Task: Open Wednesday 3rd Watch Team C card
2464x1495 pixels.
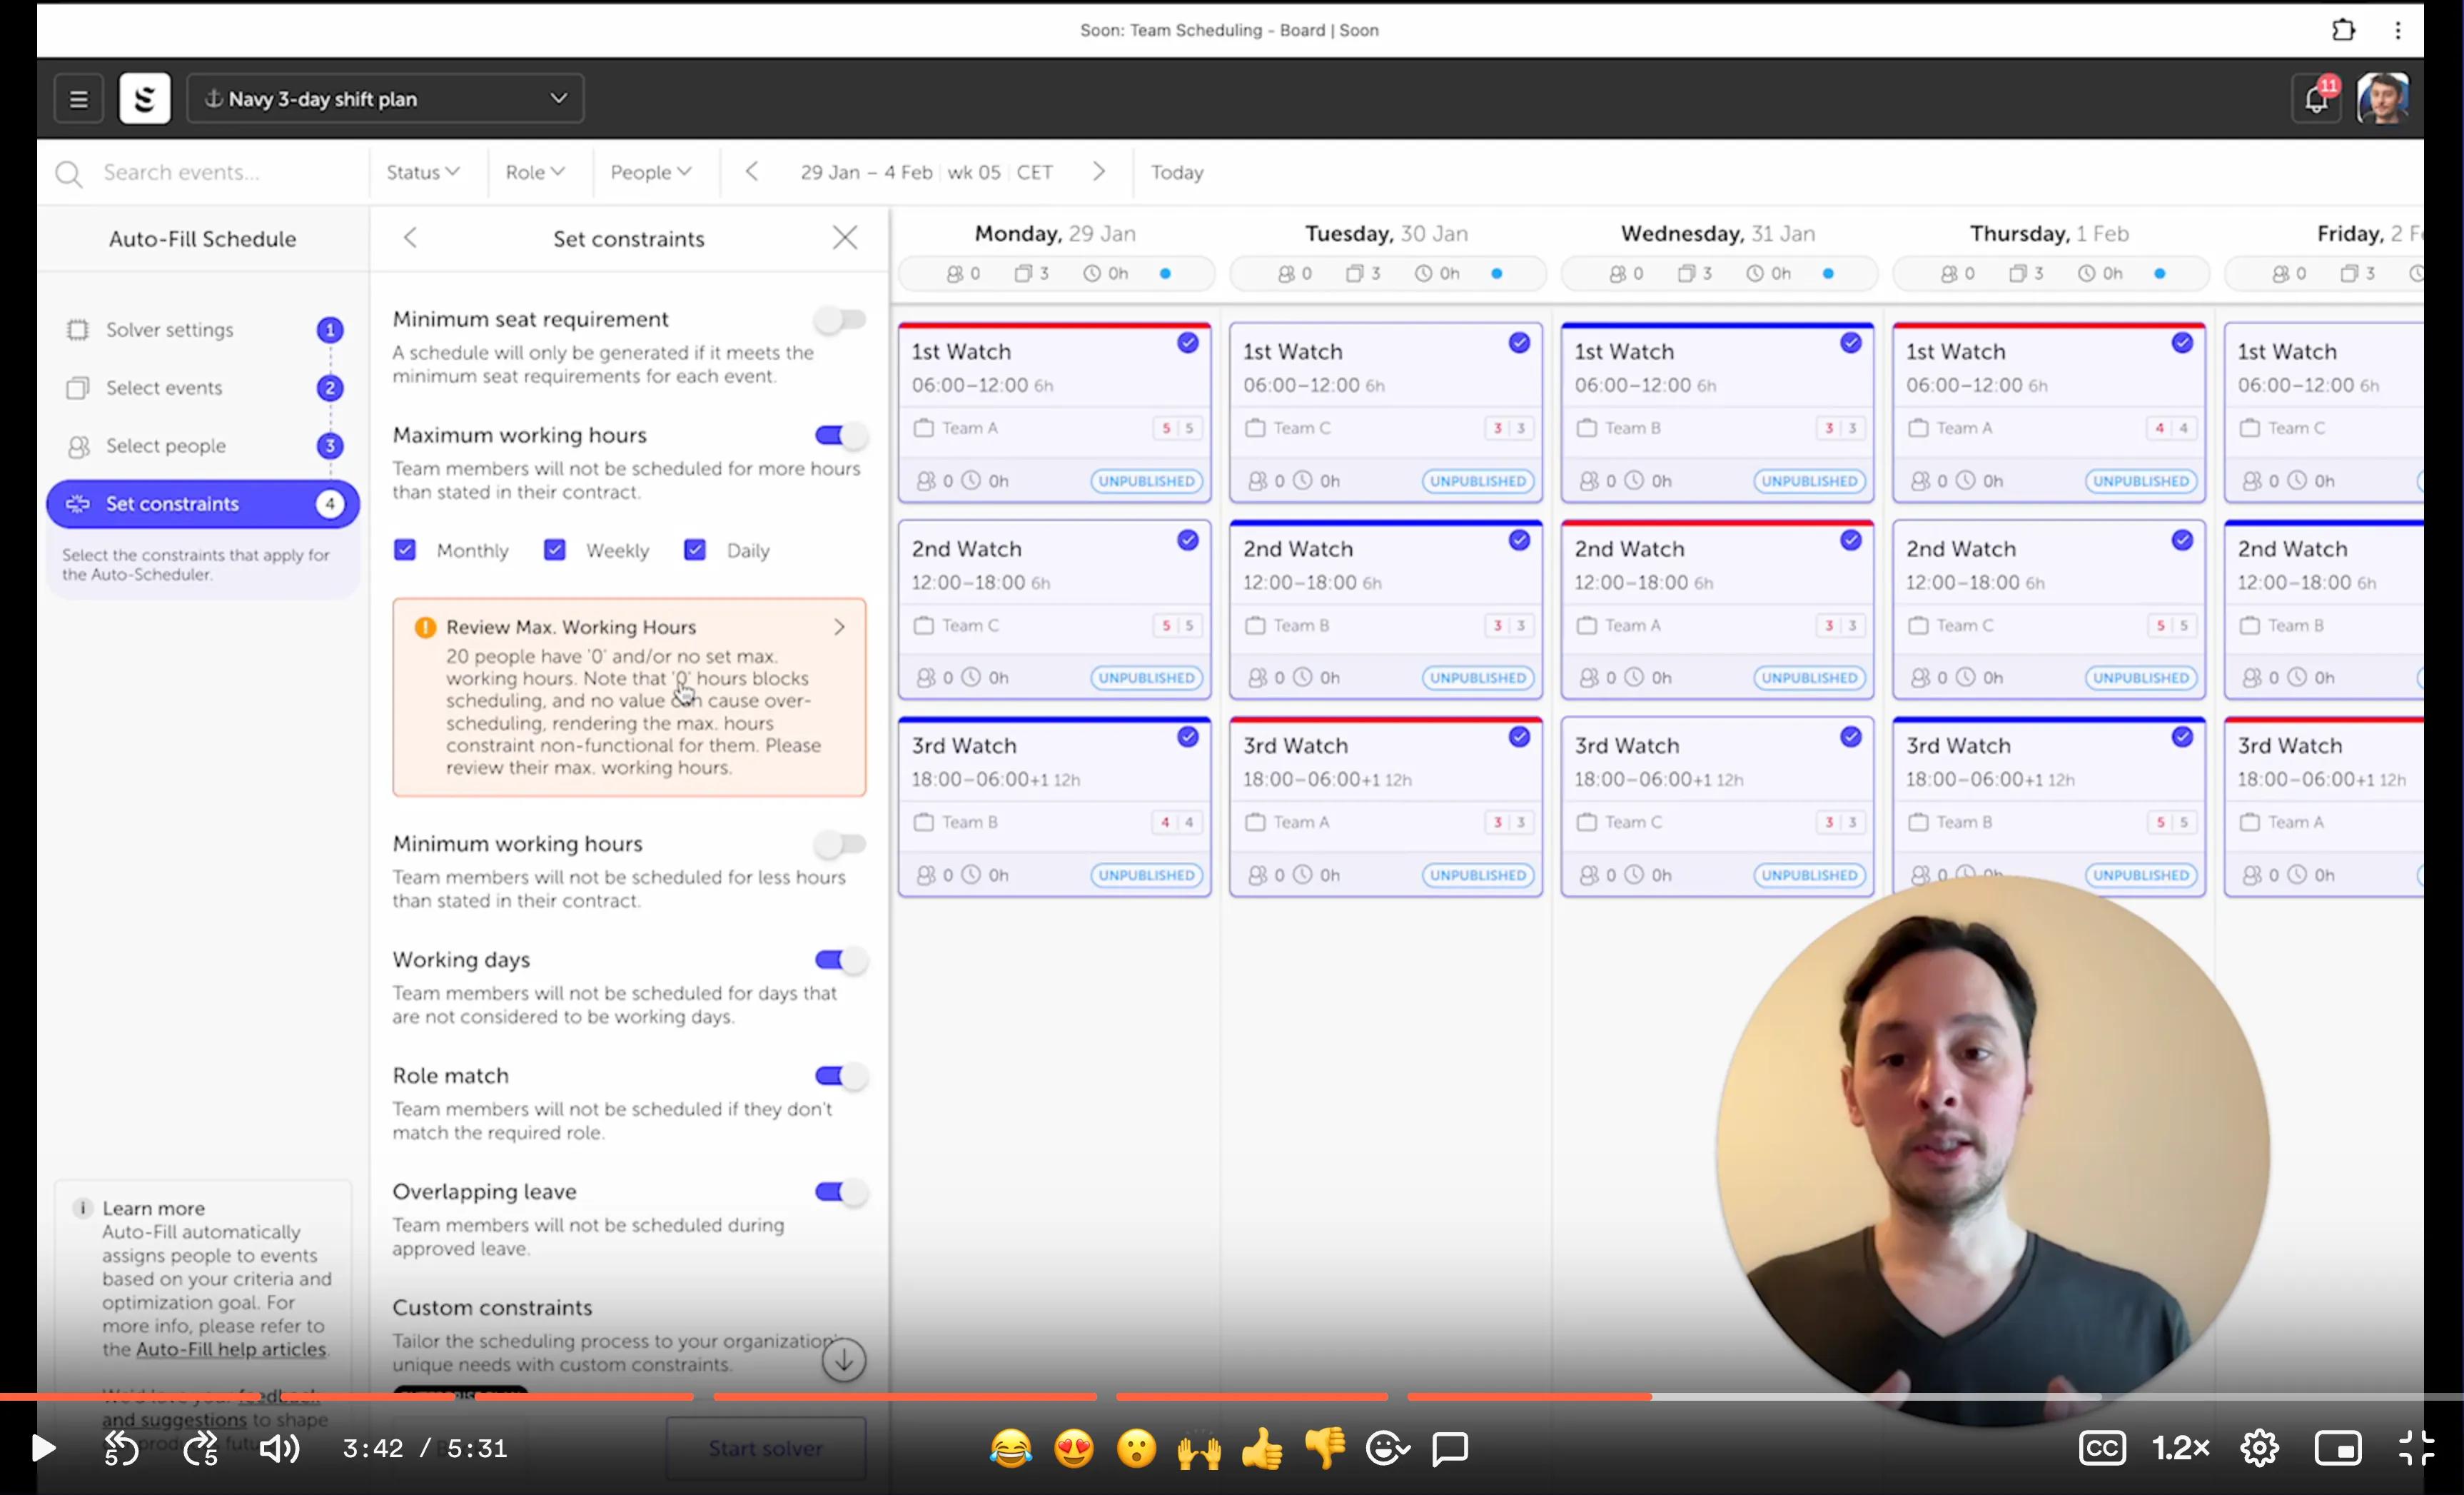Action: 1717,806
